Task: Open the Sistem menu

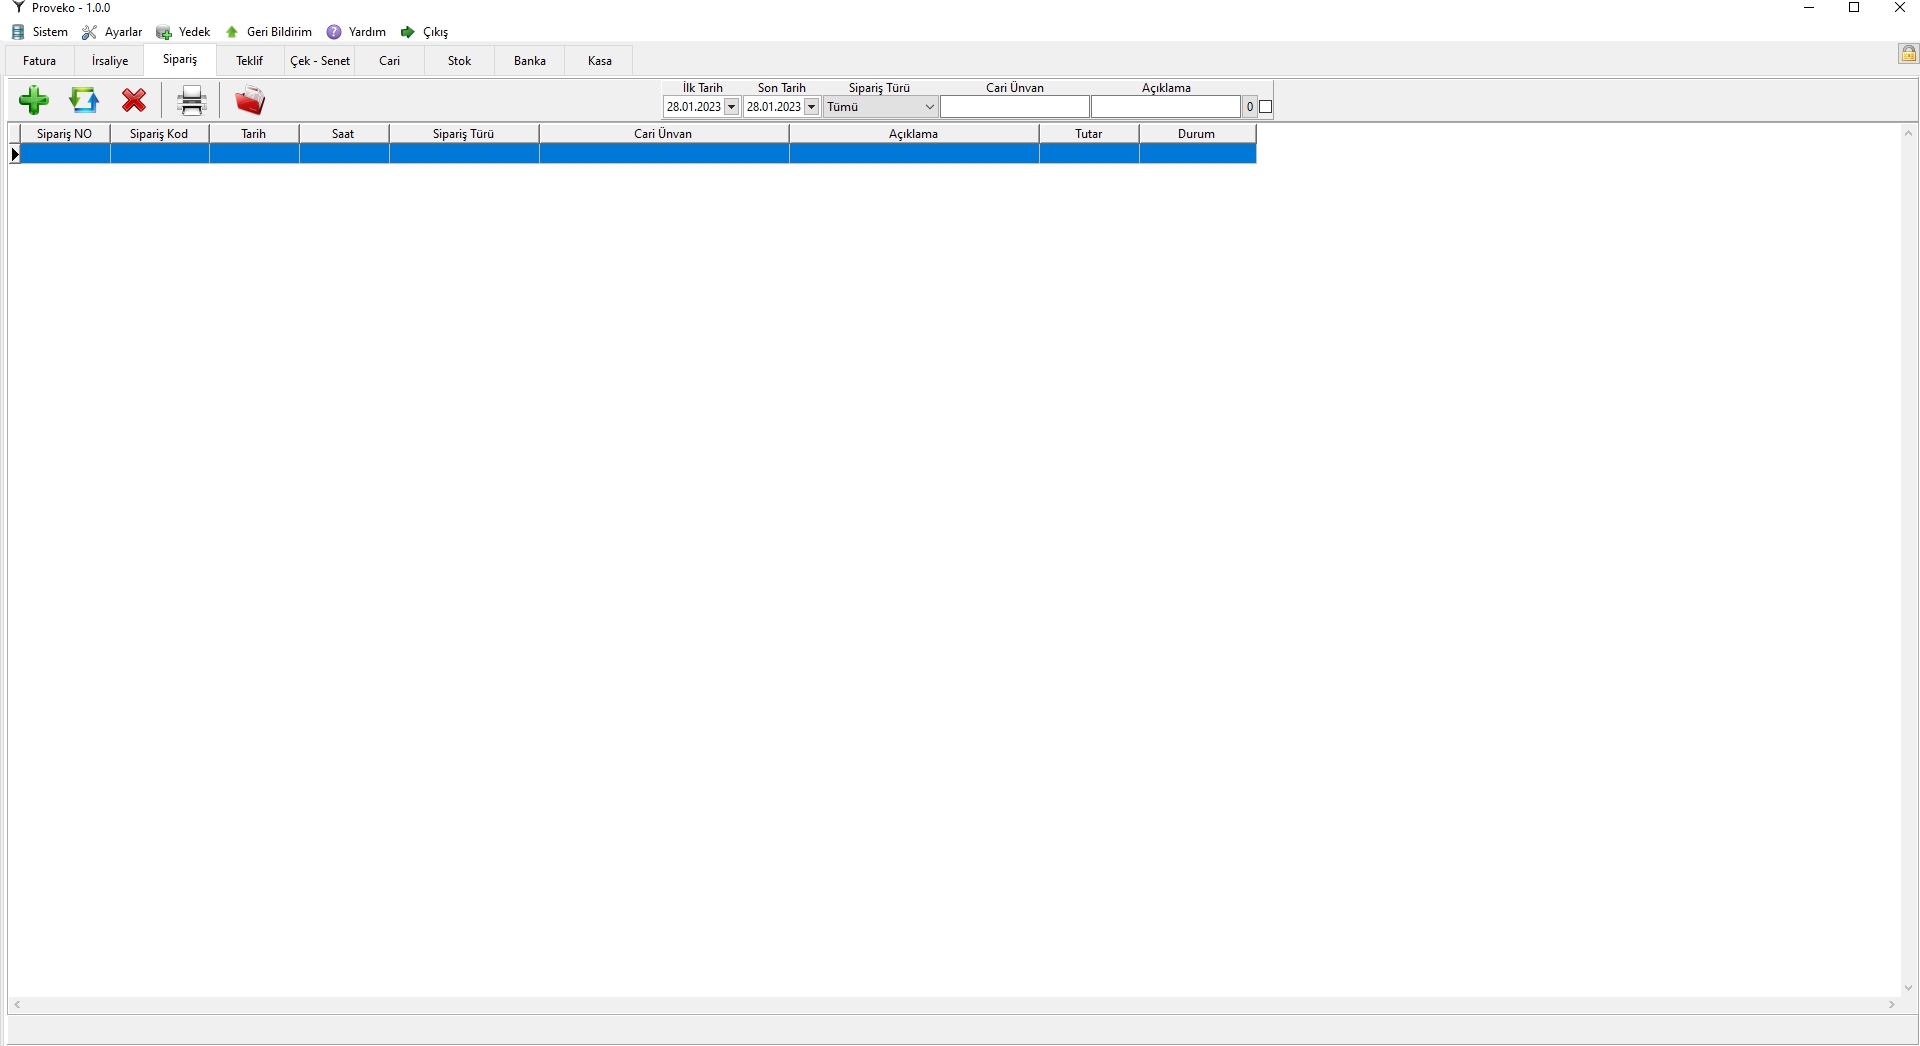Action: [x=40, y=32]
